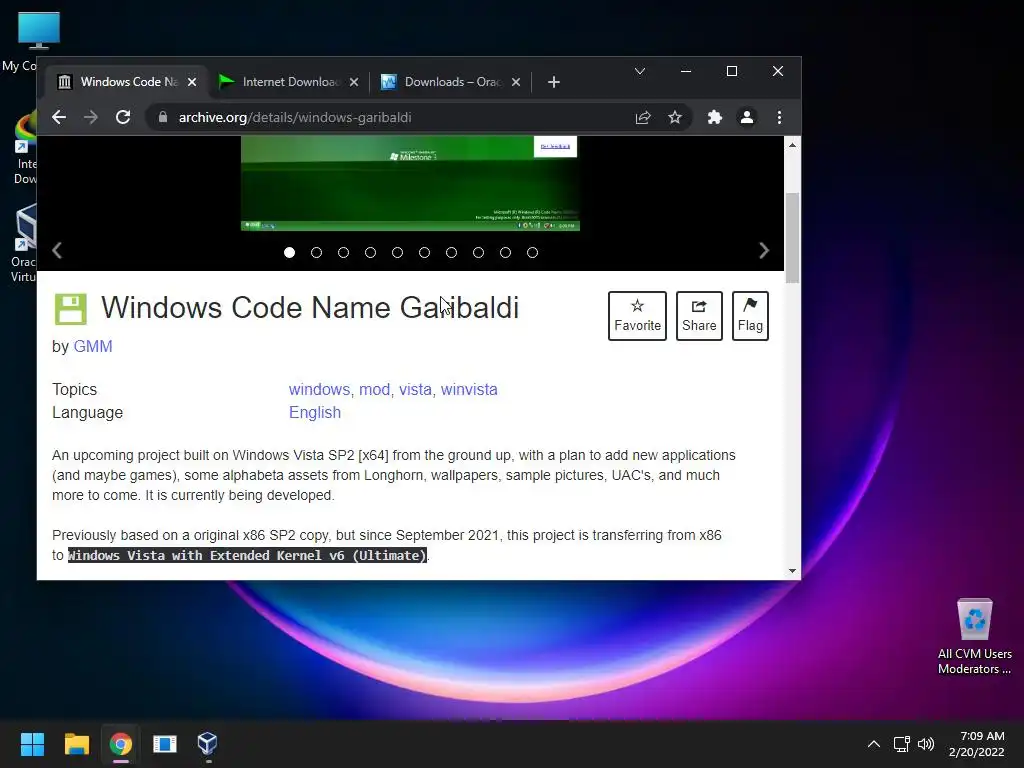Close the Downloads – Oracle tab
The width and height of the screenshot is (1024, 768).
tap(516, 82)
